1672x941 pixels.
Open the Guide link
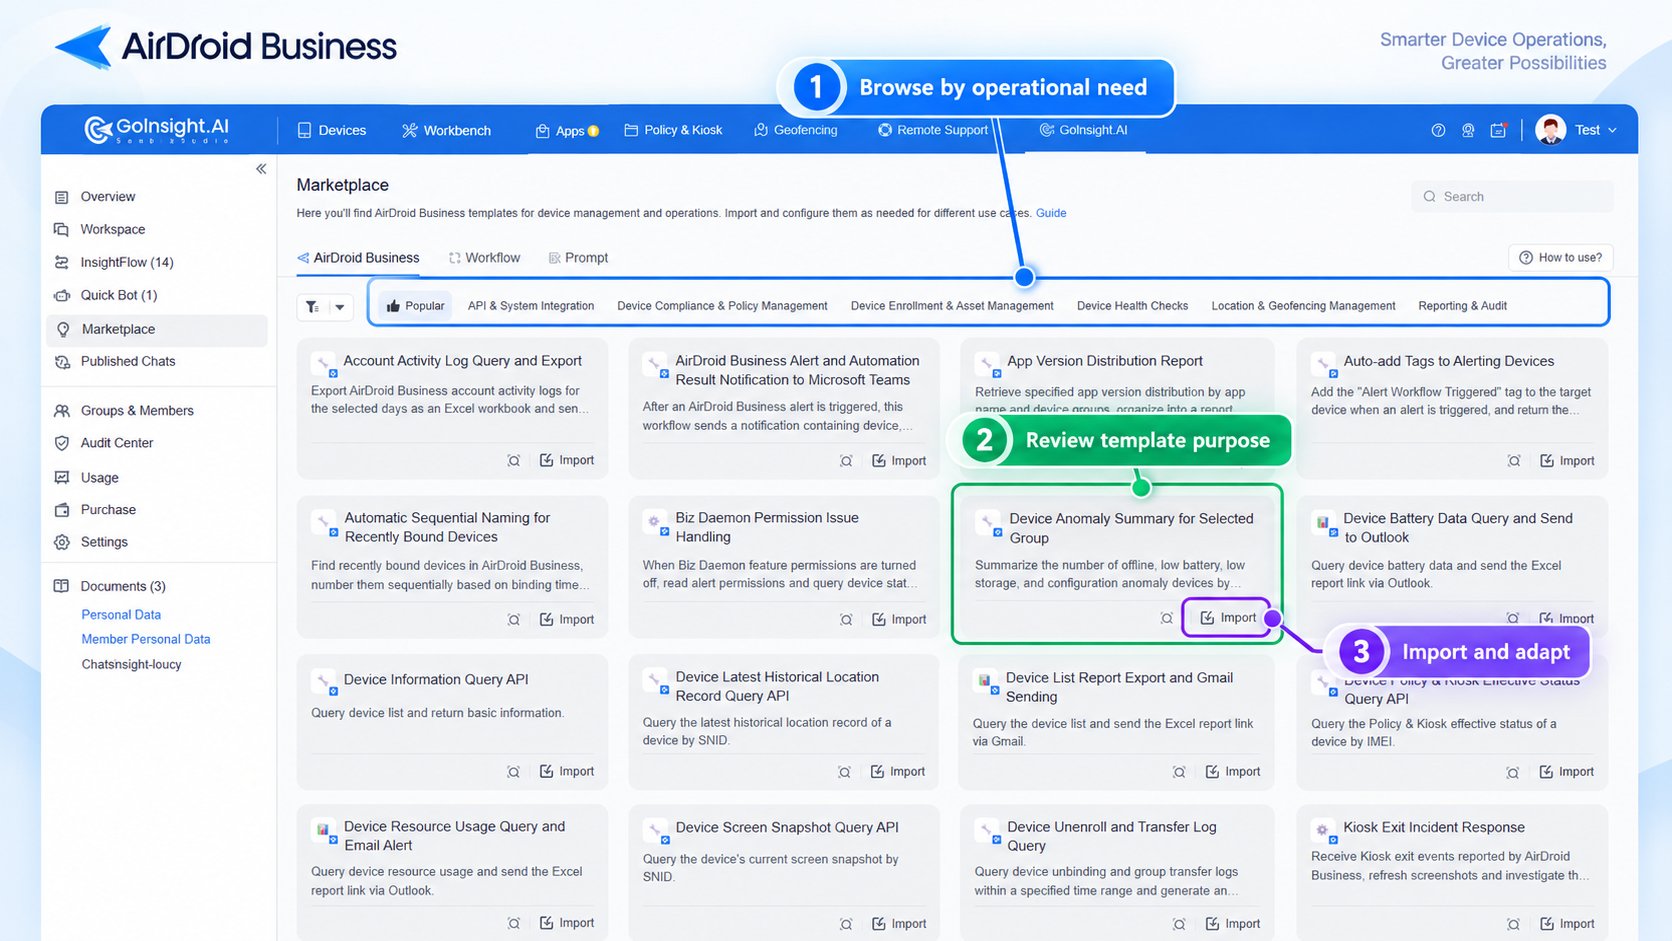[1051, 213]
